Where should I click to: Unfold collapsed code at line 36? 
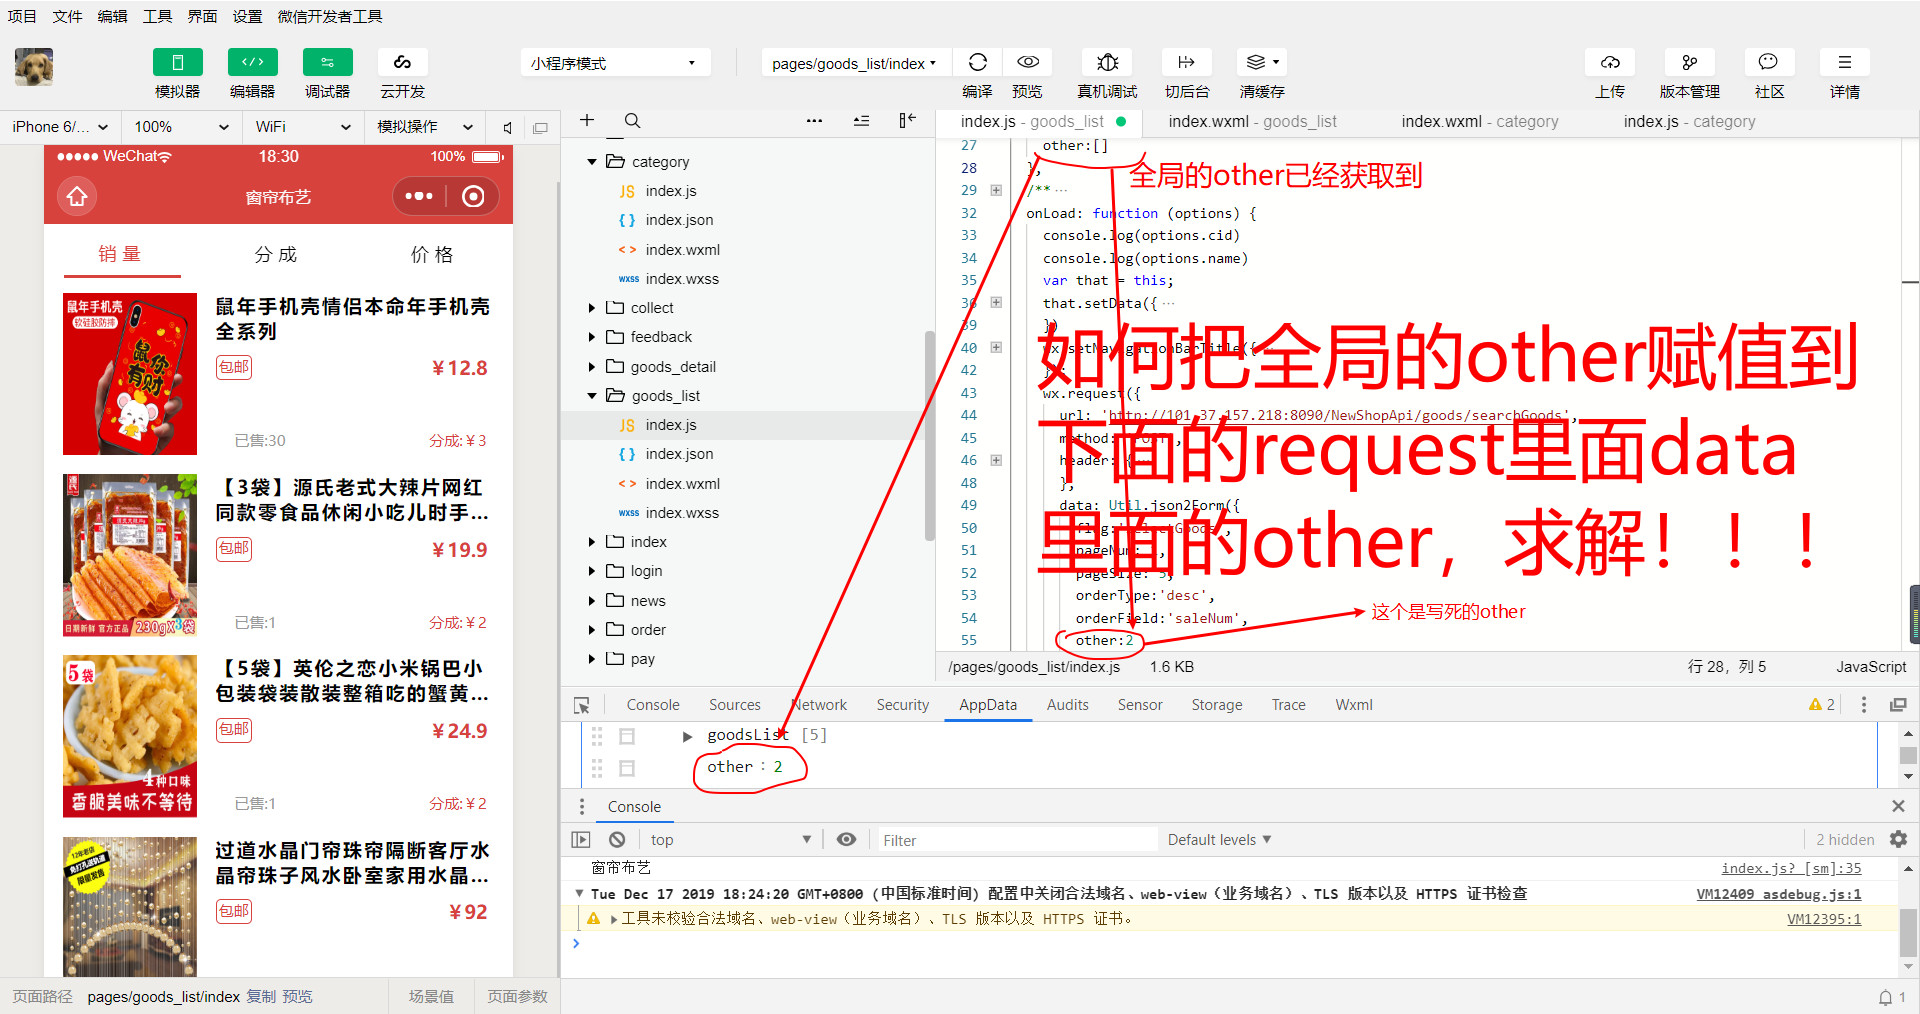996,302
